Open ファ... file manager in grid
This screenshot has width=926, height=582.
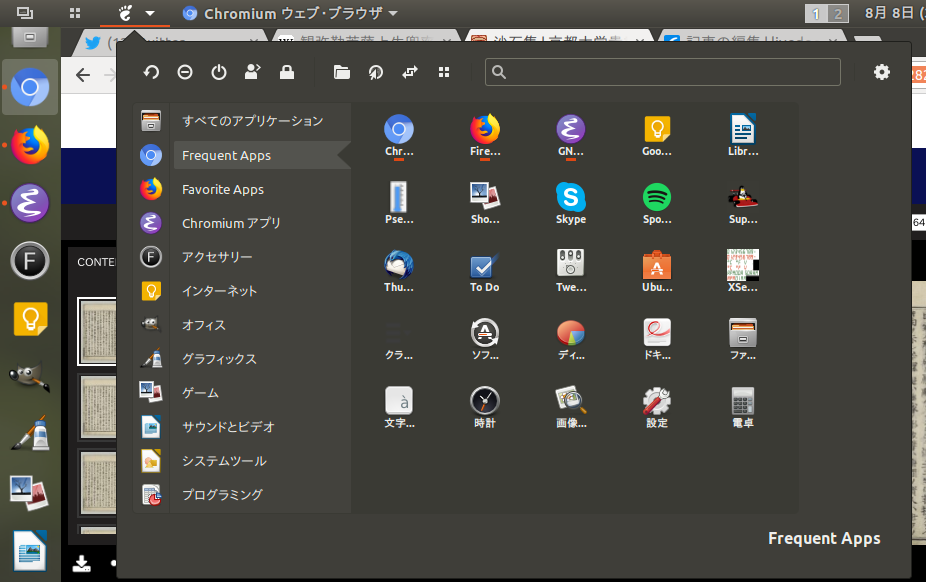pos(743,339)
